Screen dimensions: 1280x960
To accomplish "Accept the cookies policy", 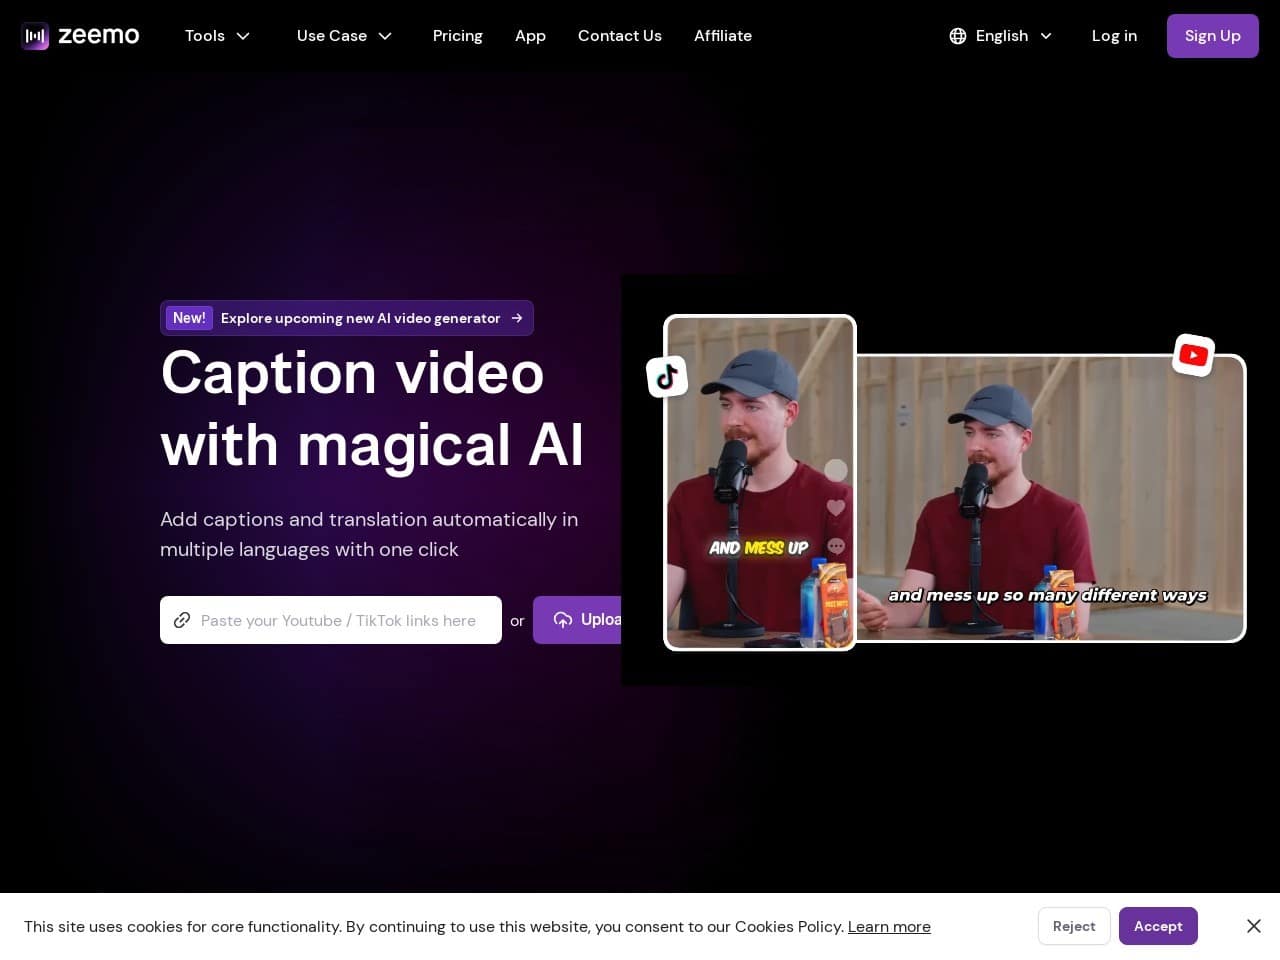I will [x=1157, y=926].
